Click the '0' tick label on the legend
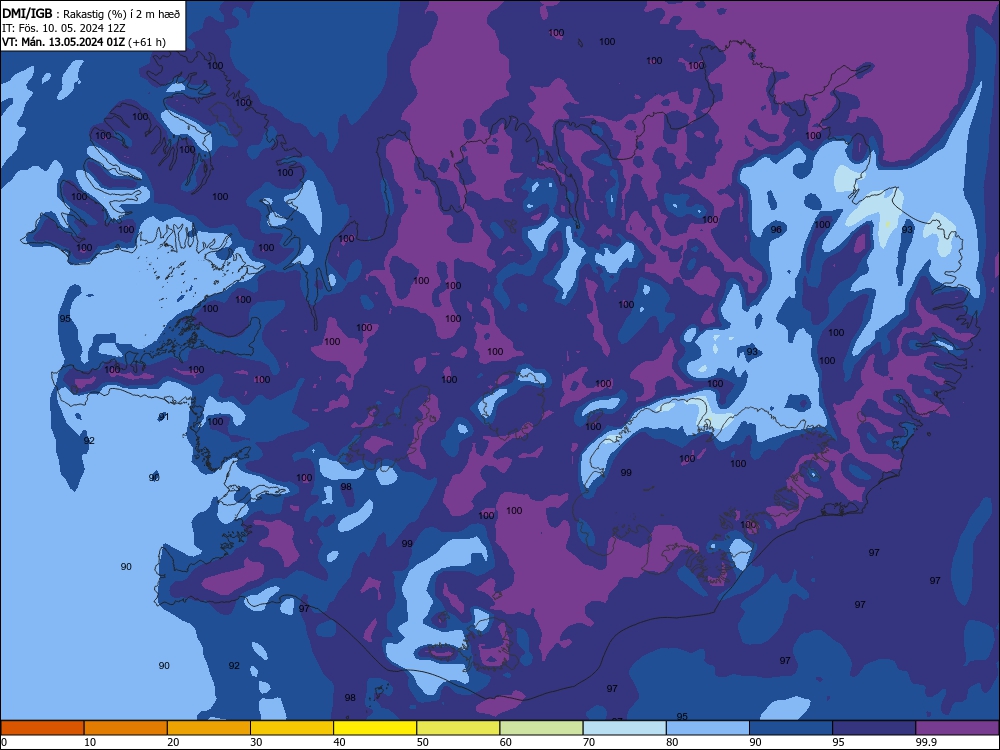The height and width of the screenshot is (750, 1000). [x=4, y=742]
